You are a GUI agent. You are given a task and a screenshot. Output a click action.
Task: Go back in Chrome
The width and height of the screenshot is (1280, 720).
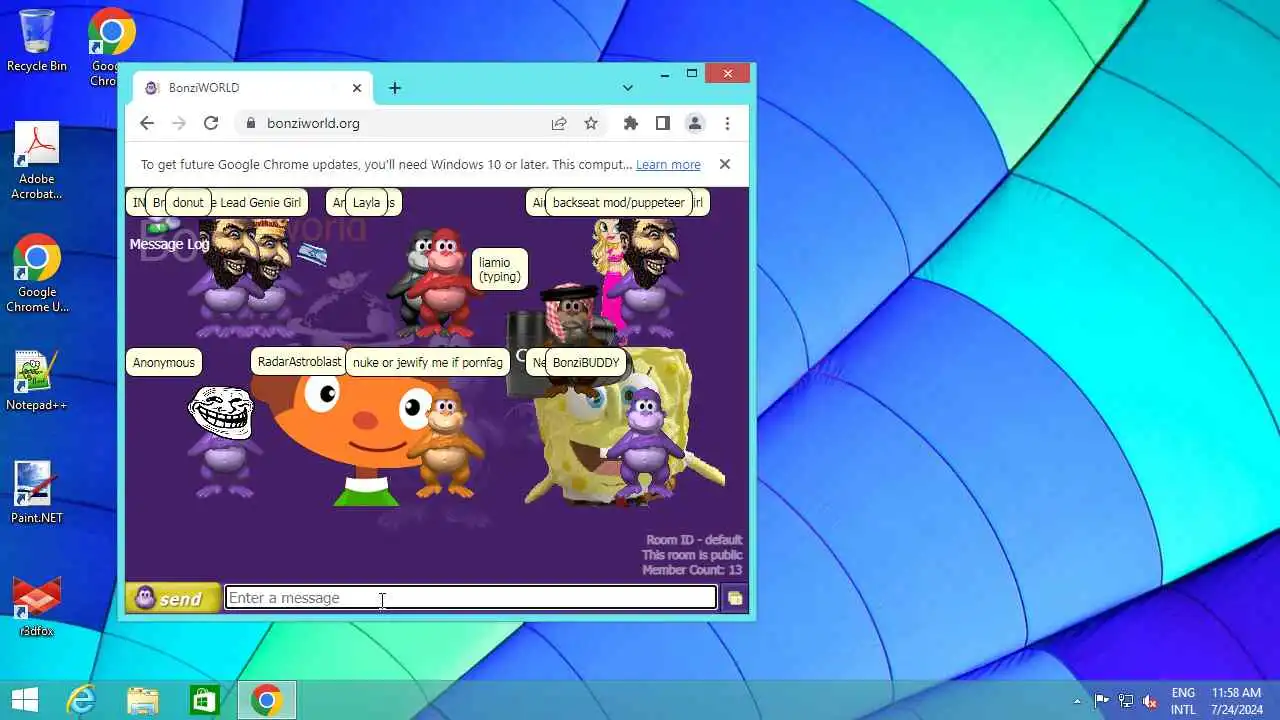147,123
